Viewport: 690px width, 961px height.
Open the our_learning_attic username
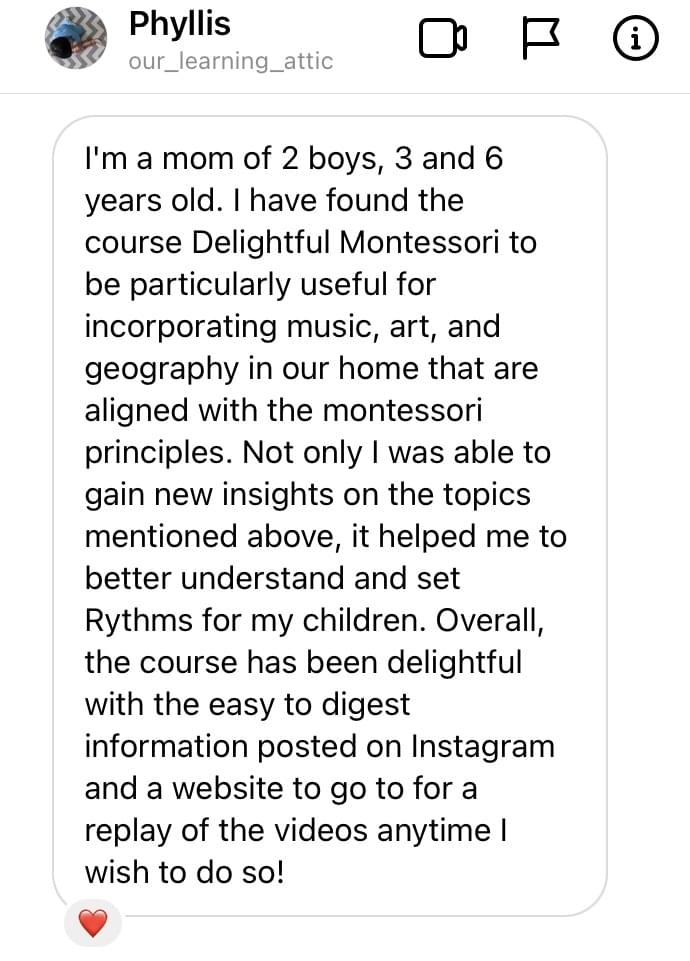(230, 61)
